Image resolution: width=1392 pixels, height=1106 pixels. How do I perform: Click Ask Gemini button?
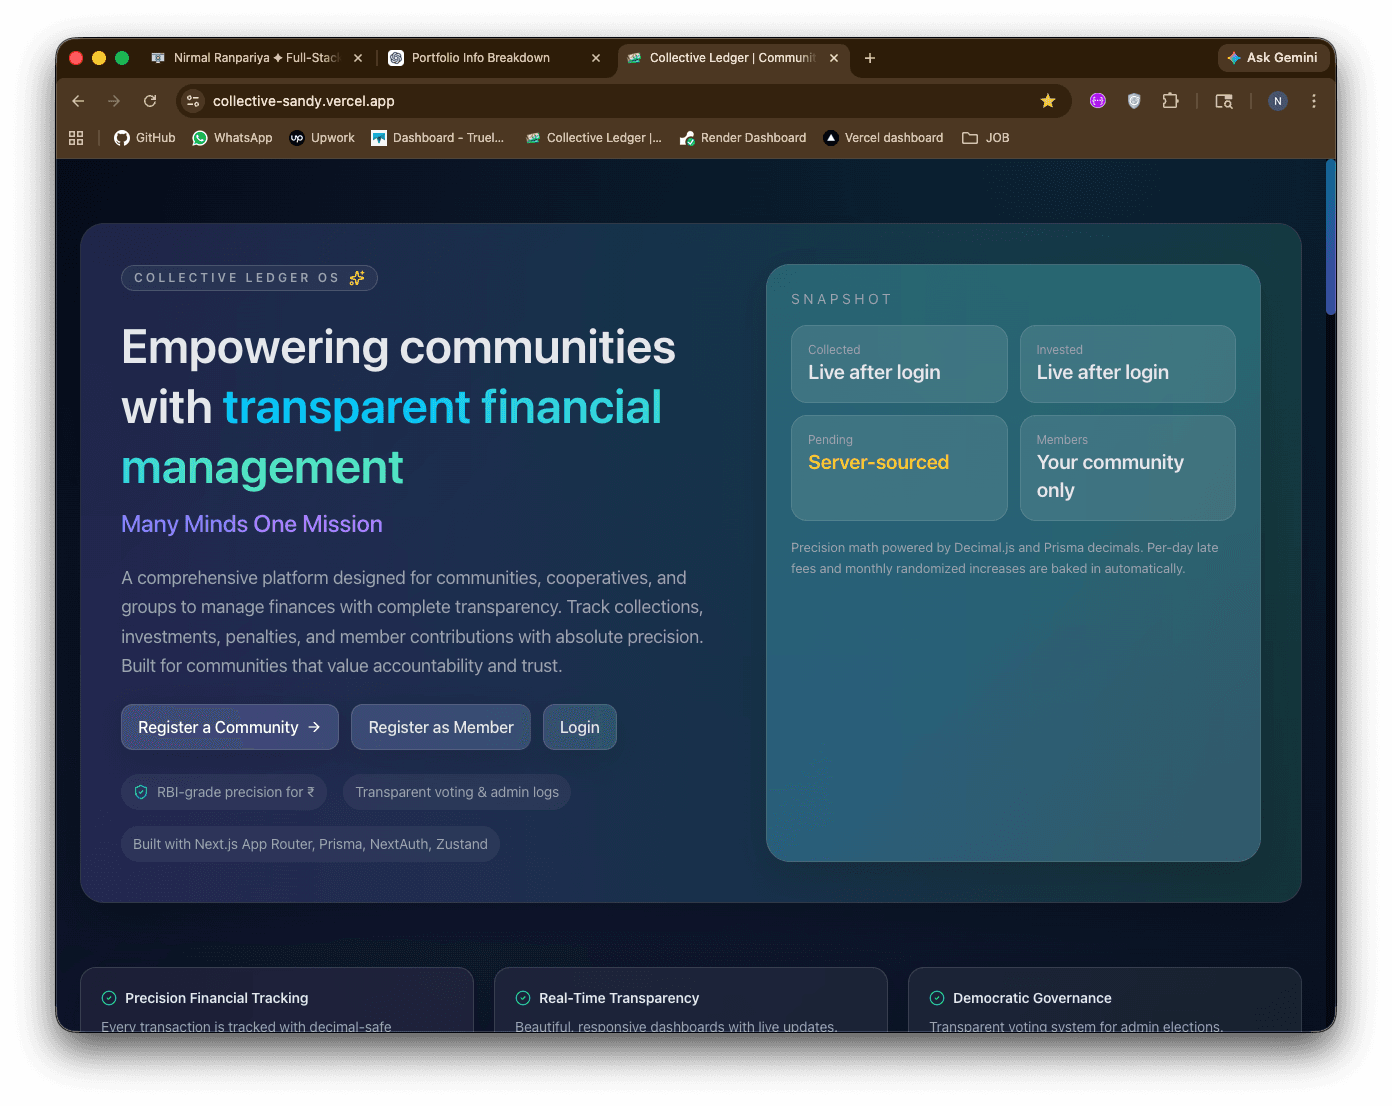point(1272,58)
